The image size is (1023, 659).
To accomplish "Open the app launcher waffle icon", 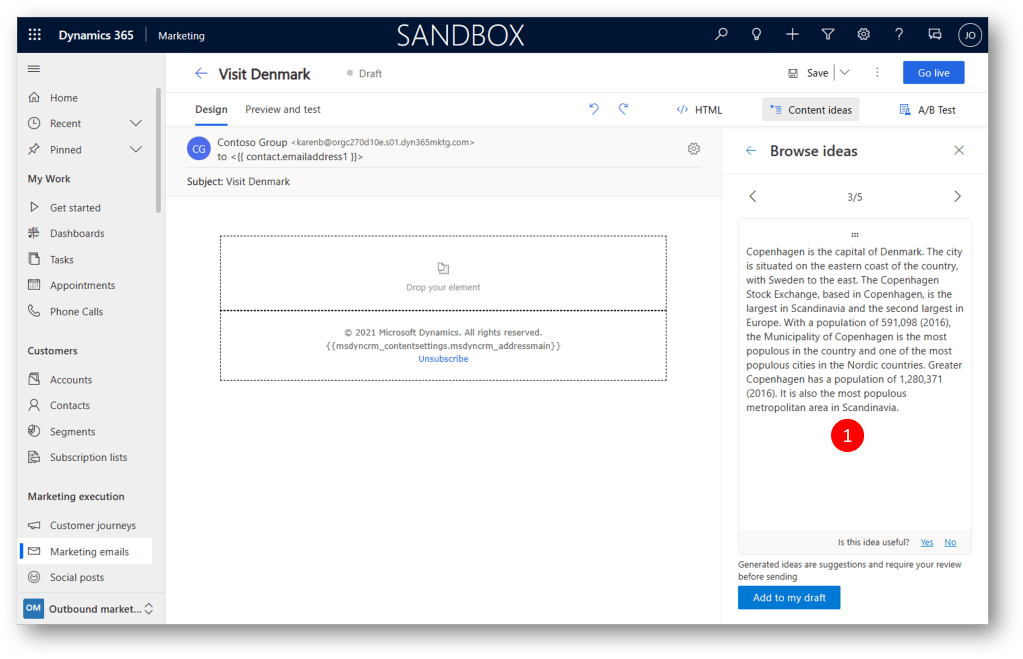I will pos(35,35).
